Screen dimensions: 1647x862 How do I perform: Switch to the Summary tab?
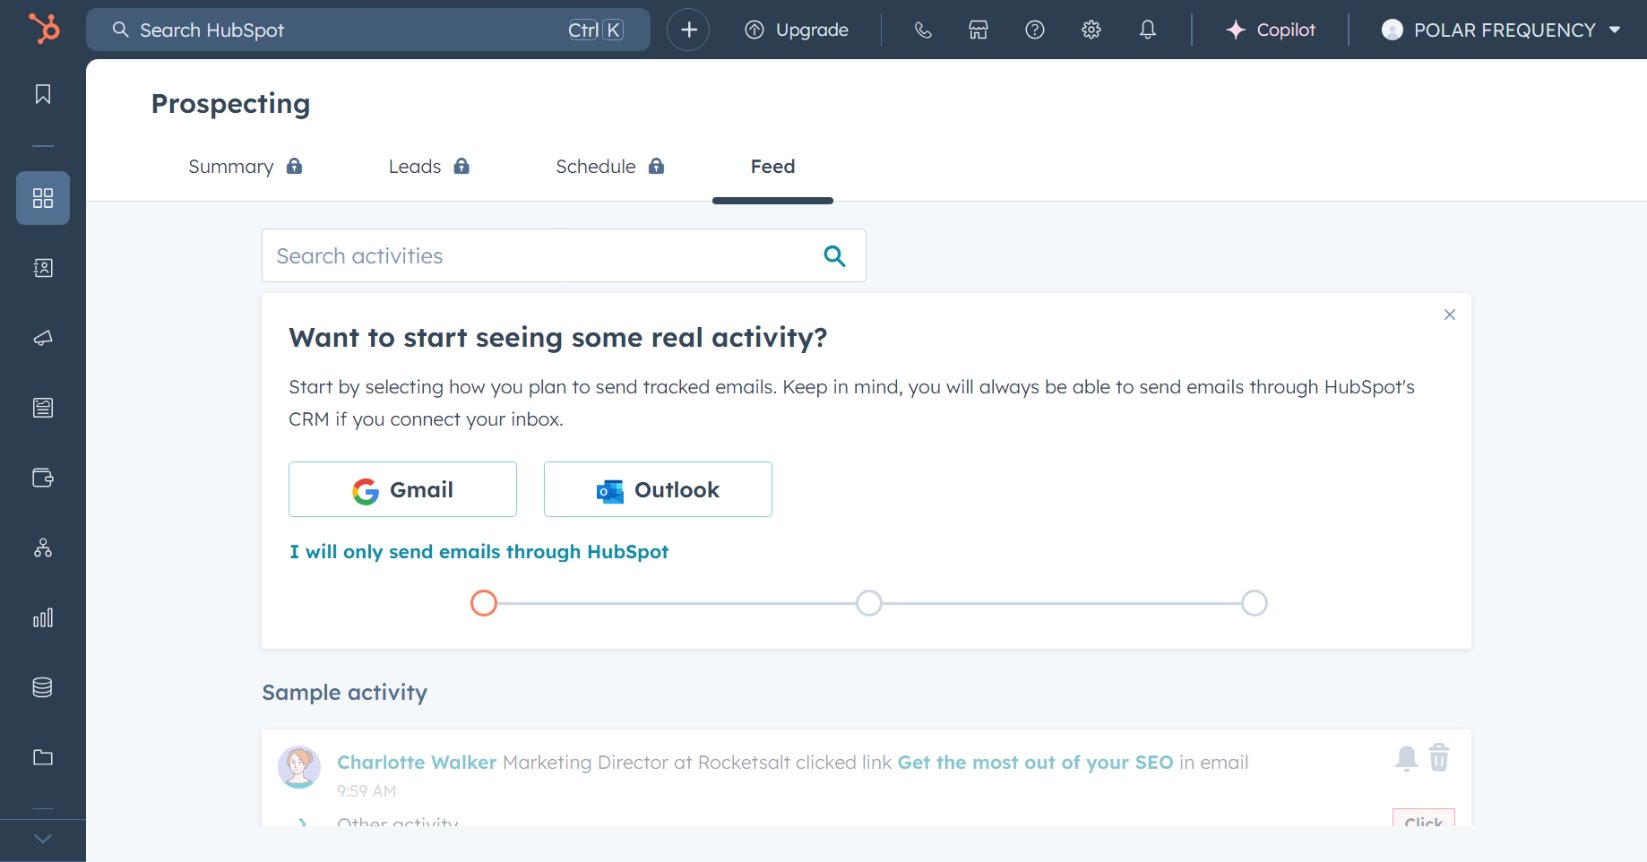(x=231, y=167)
